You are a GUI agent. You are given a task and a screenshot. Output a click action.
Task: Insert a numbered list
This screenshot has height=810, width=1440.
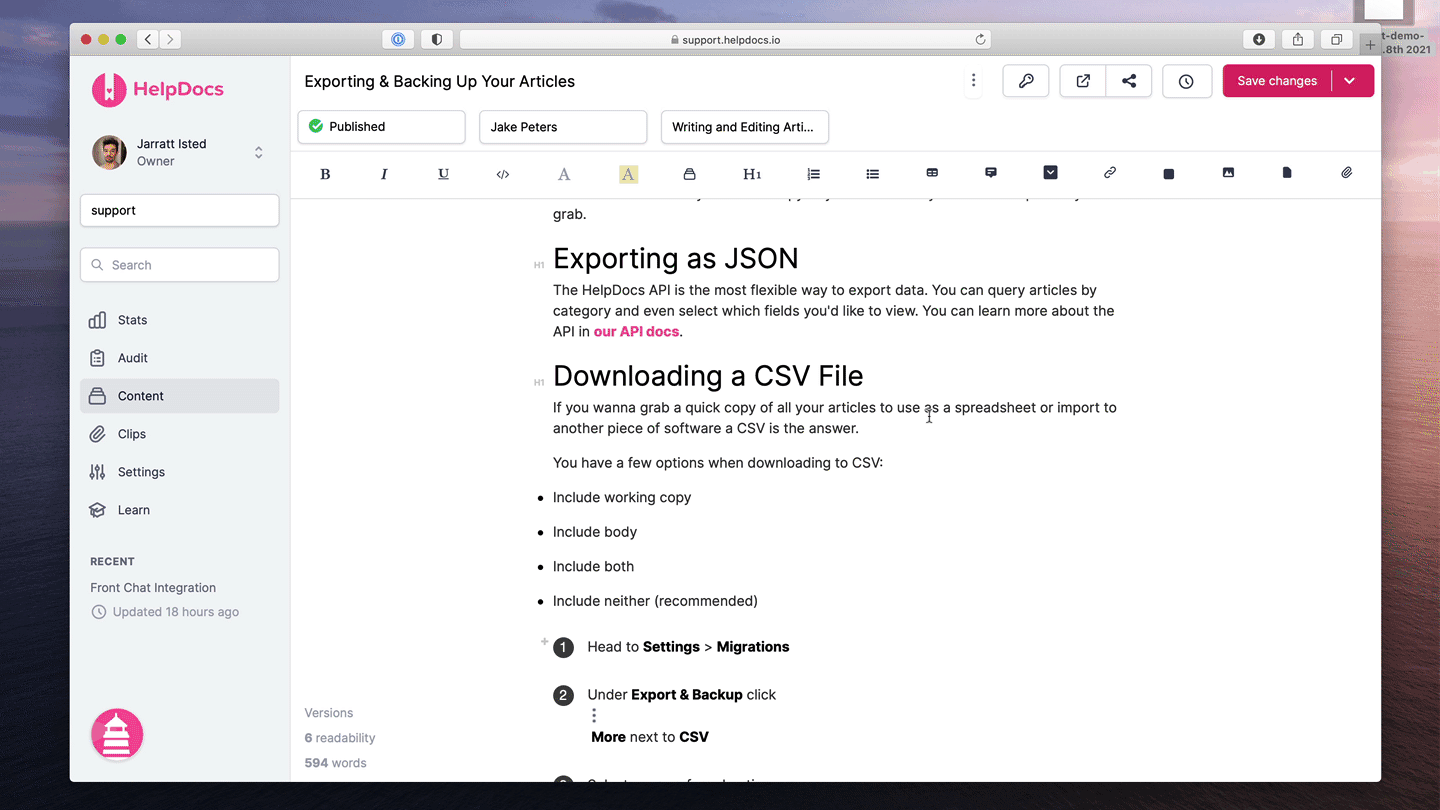coord(813,174)
